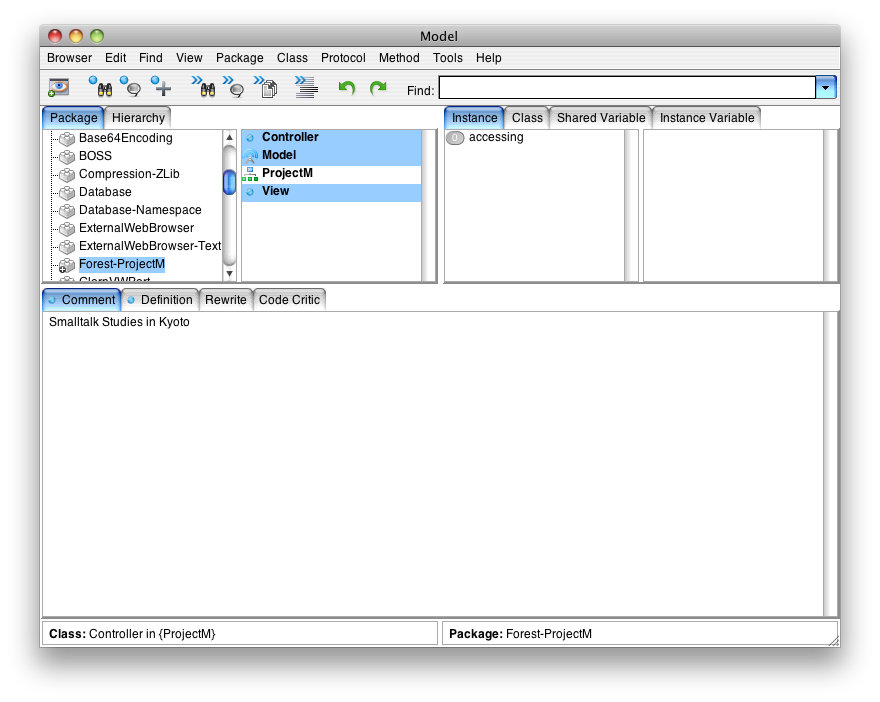Click the Package status bar field

point(639,634)
